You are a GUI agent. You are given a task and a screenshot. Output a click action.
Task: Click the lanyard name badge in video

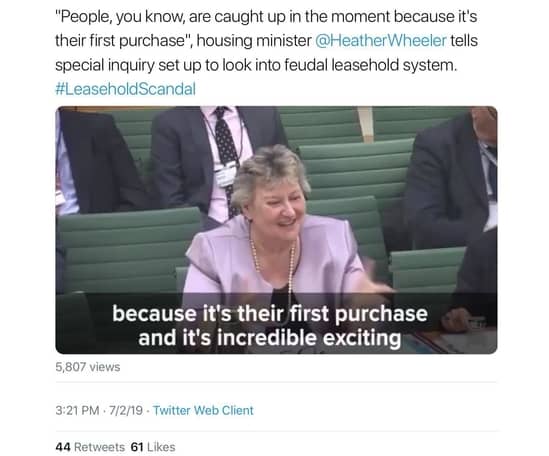[224, 174]
